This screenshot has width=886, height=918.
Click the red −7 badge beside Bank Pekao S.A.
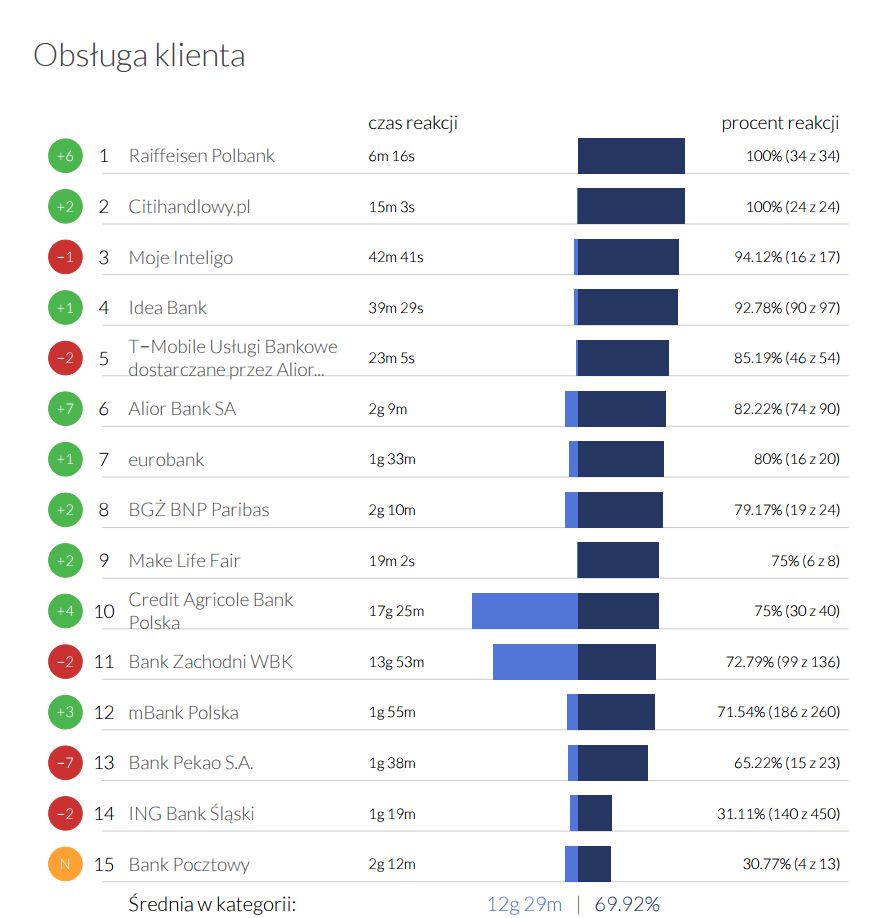pyautogui.click(x=65, y=763)
